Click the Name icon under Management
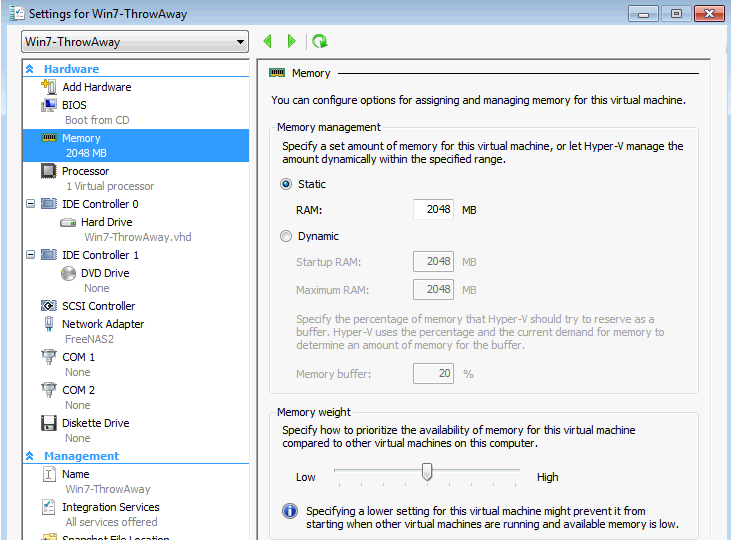731x540 pixels. (x=49, y=474)
